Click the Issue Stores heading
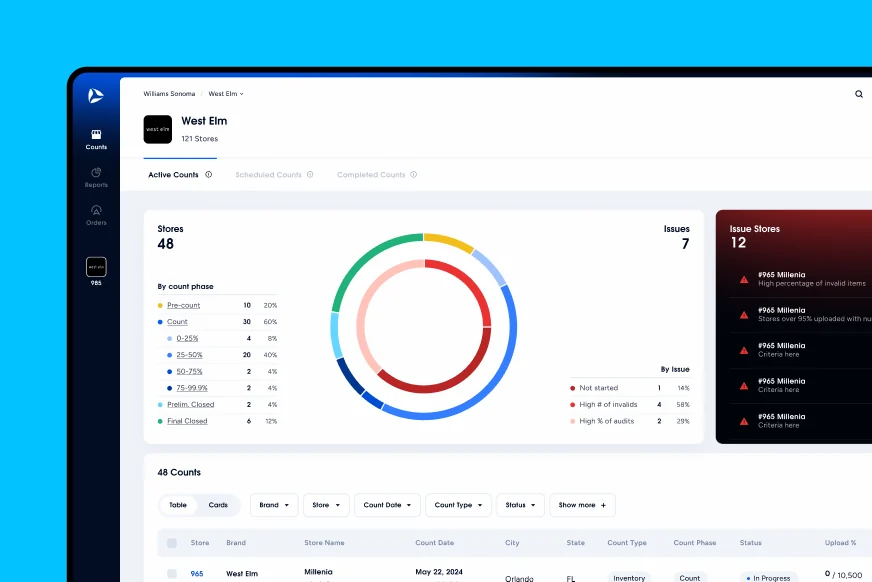Screen dimensions: 872x582 tap(755, 229)
